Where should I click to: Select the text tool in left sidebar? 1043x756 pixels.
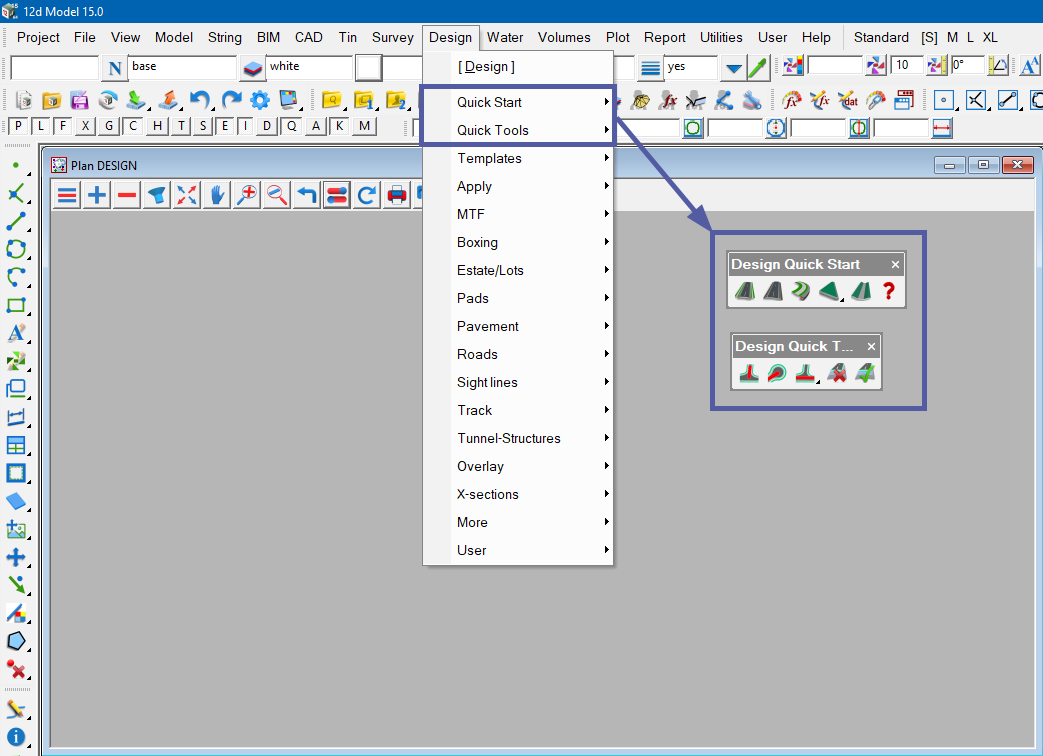(16, 333)
